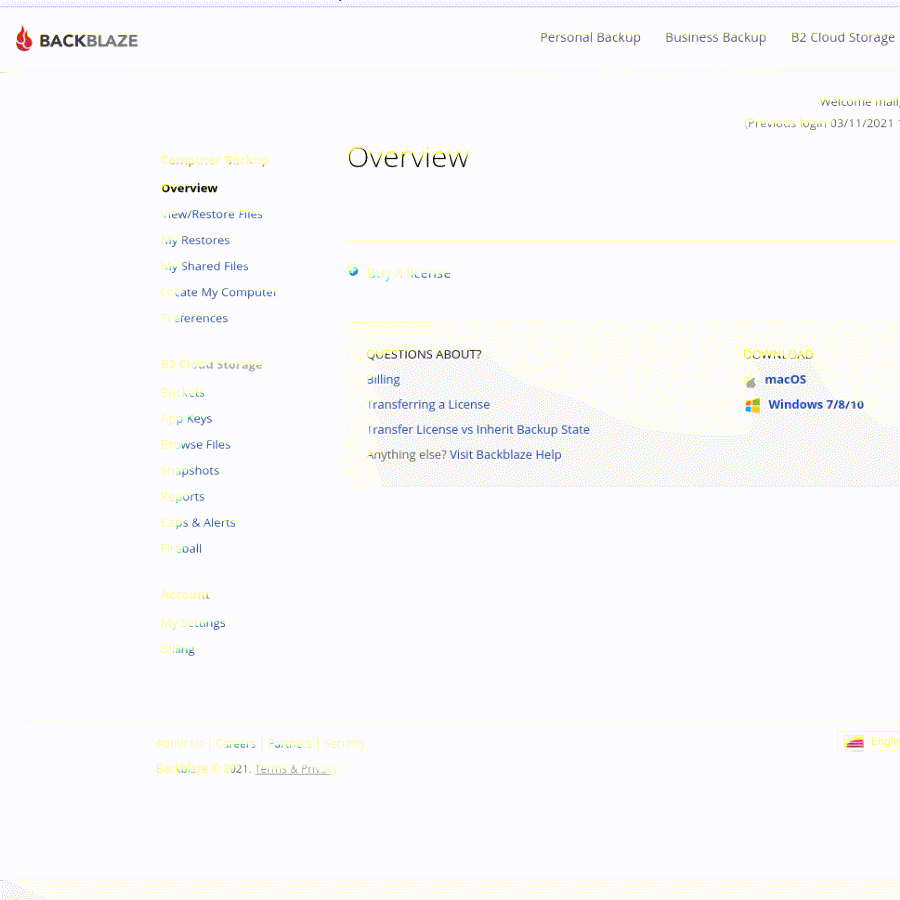Open Terms & Privacy link
This screenshot has height=900, width=900.
[296, 769]
